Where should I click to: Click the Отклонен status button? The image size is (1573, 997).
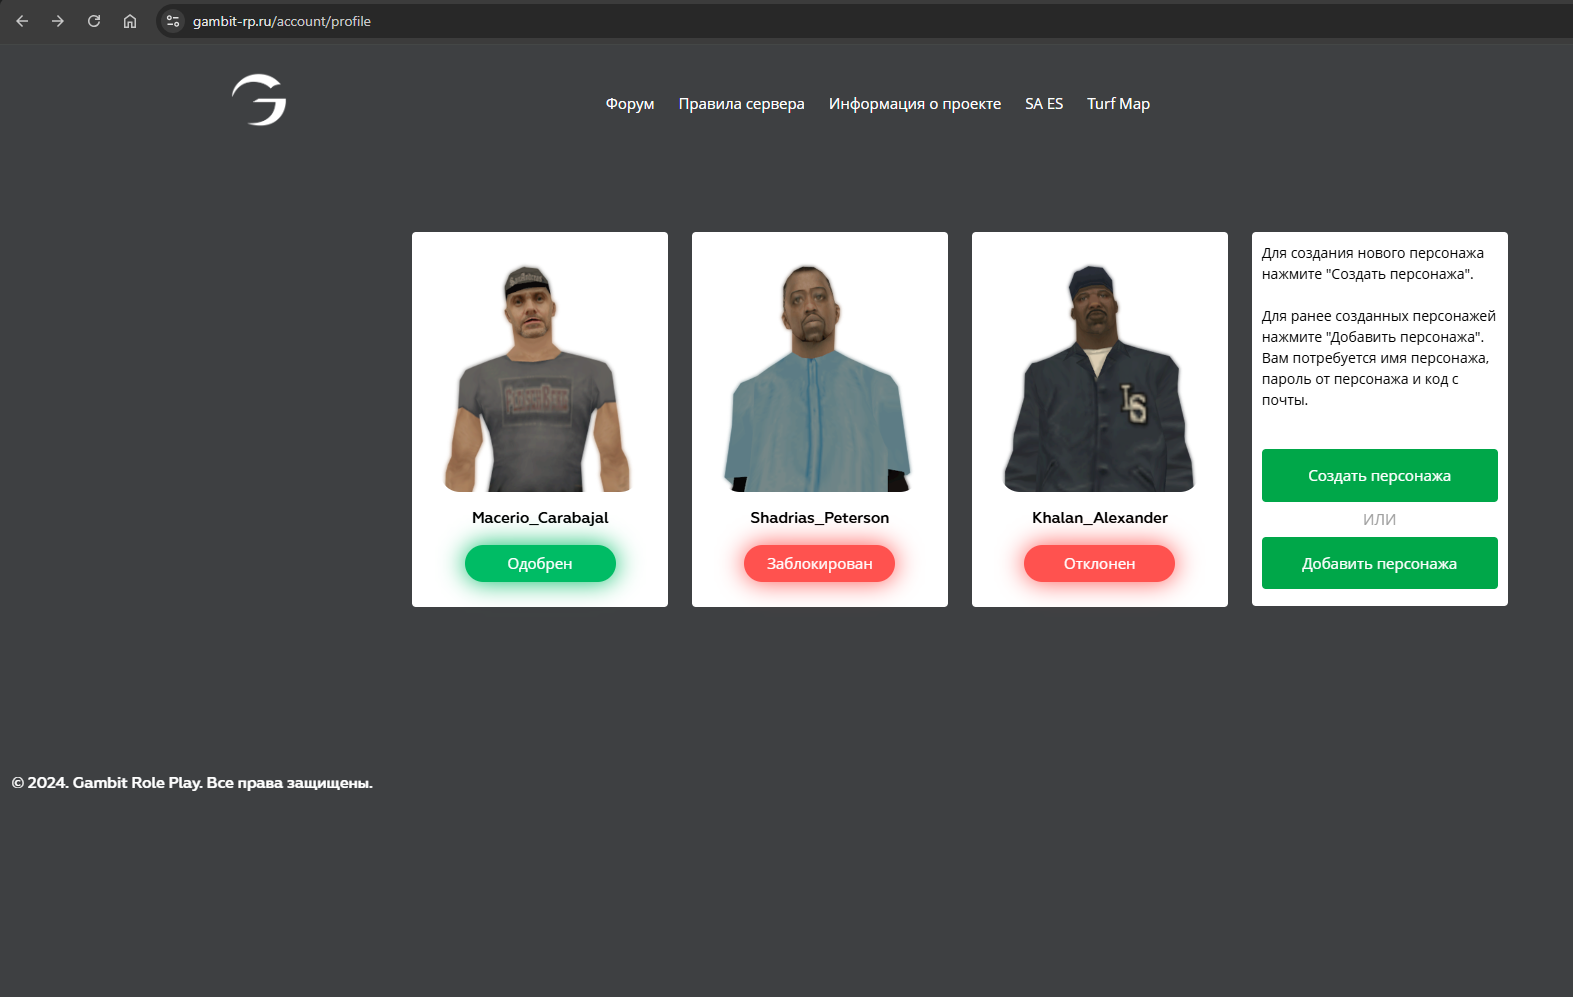1099,563
